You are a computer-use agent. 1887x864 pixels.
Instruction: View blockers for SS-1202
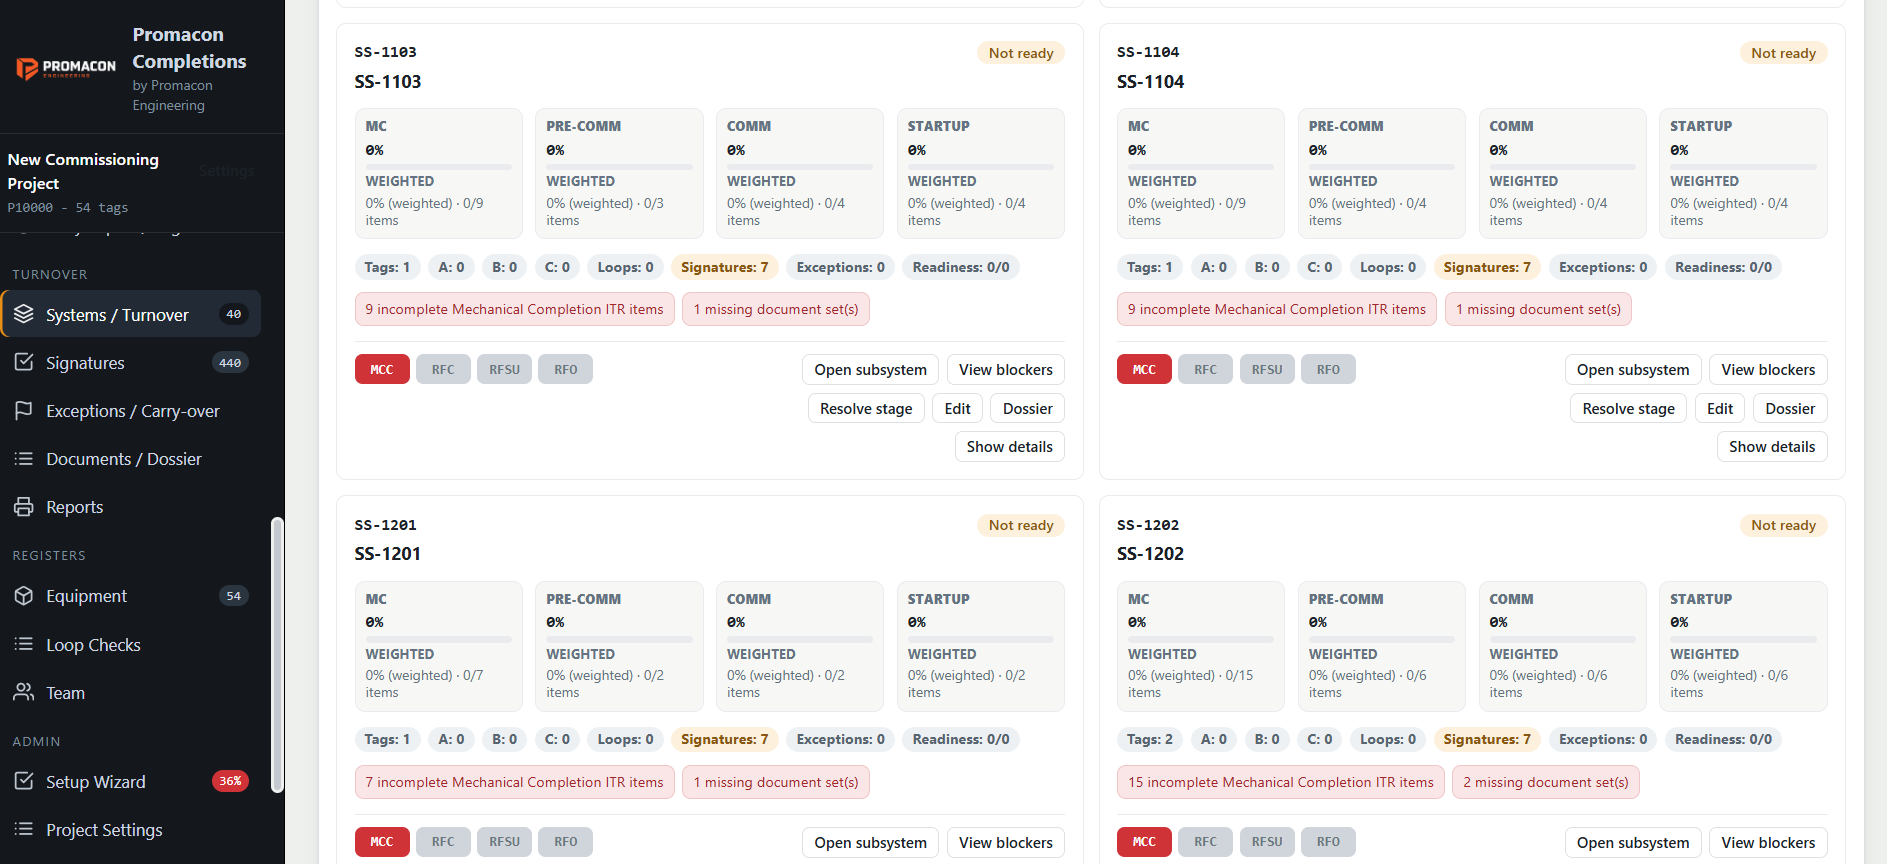pyautogui.click(x=1768, y=842)
